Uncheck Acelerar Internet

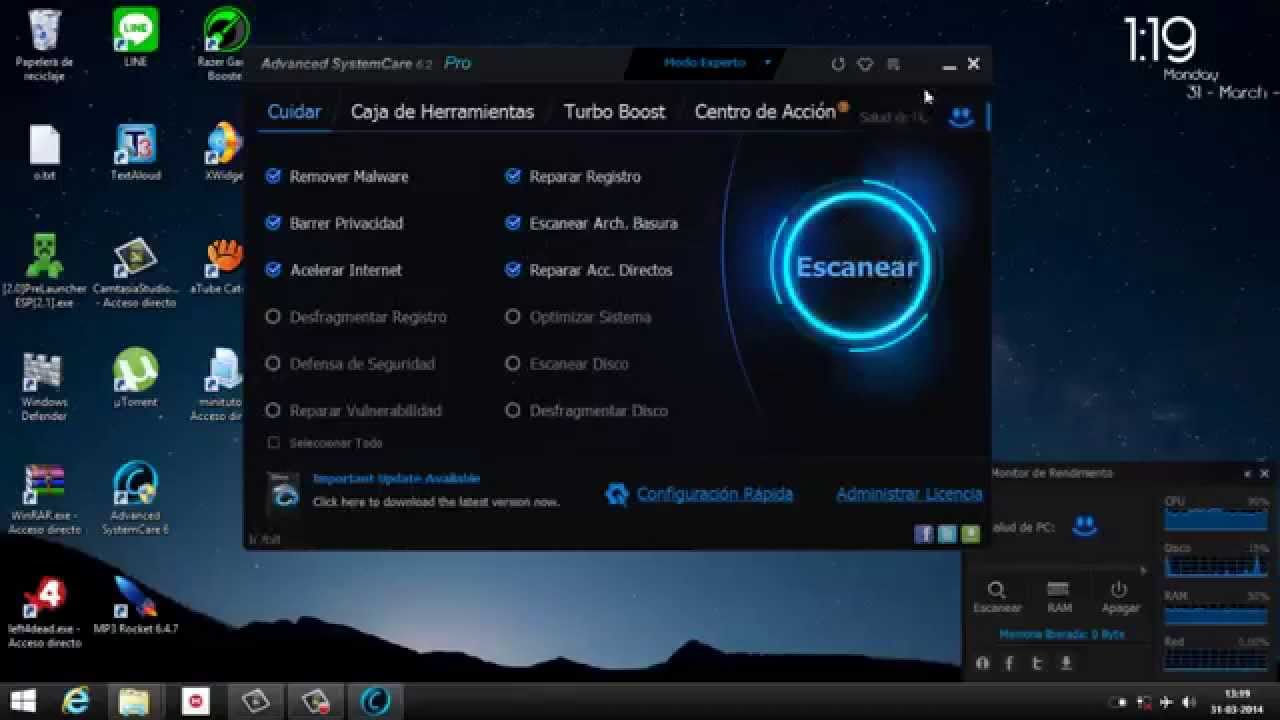tap(273, 270)
